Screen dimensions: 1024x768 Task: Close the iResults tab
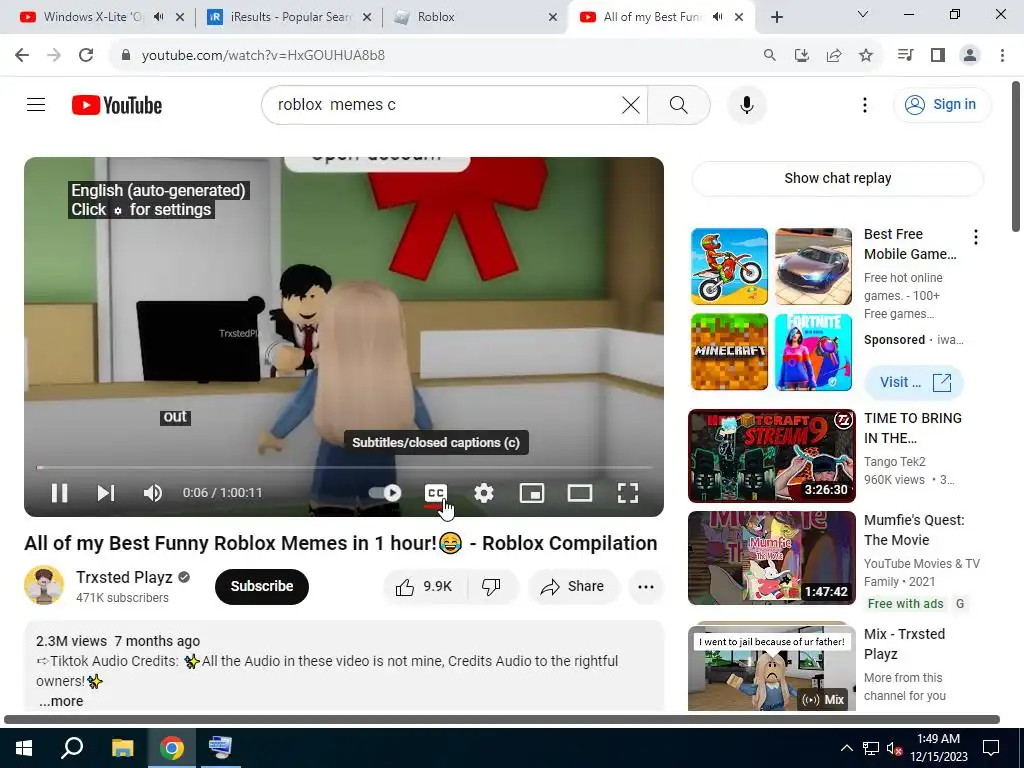(367, 17)
